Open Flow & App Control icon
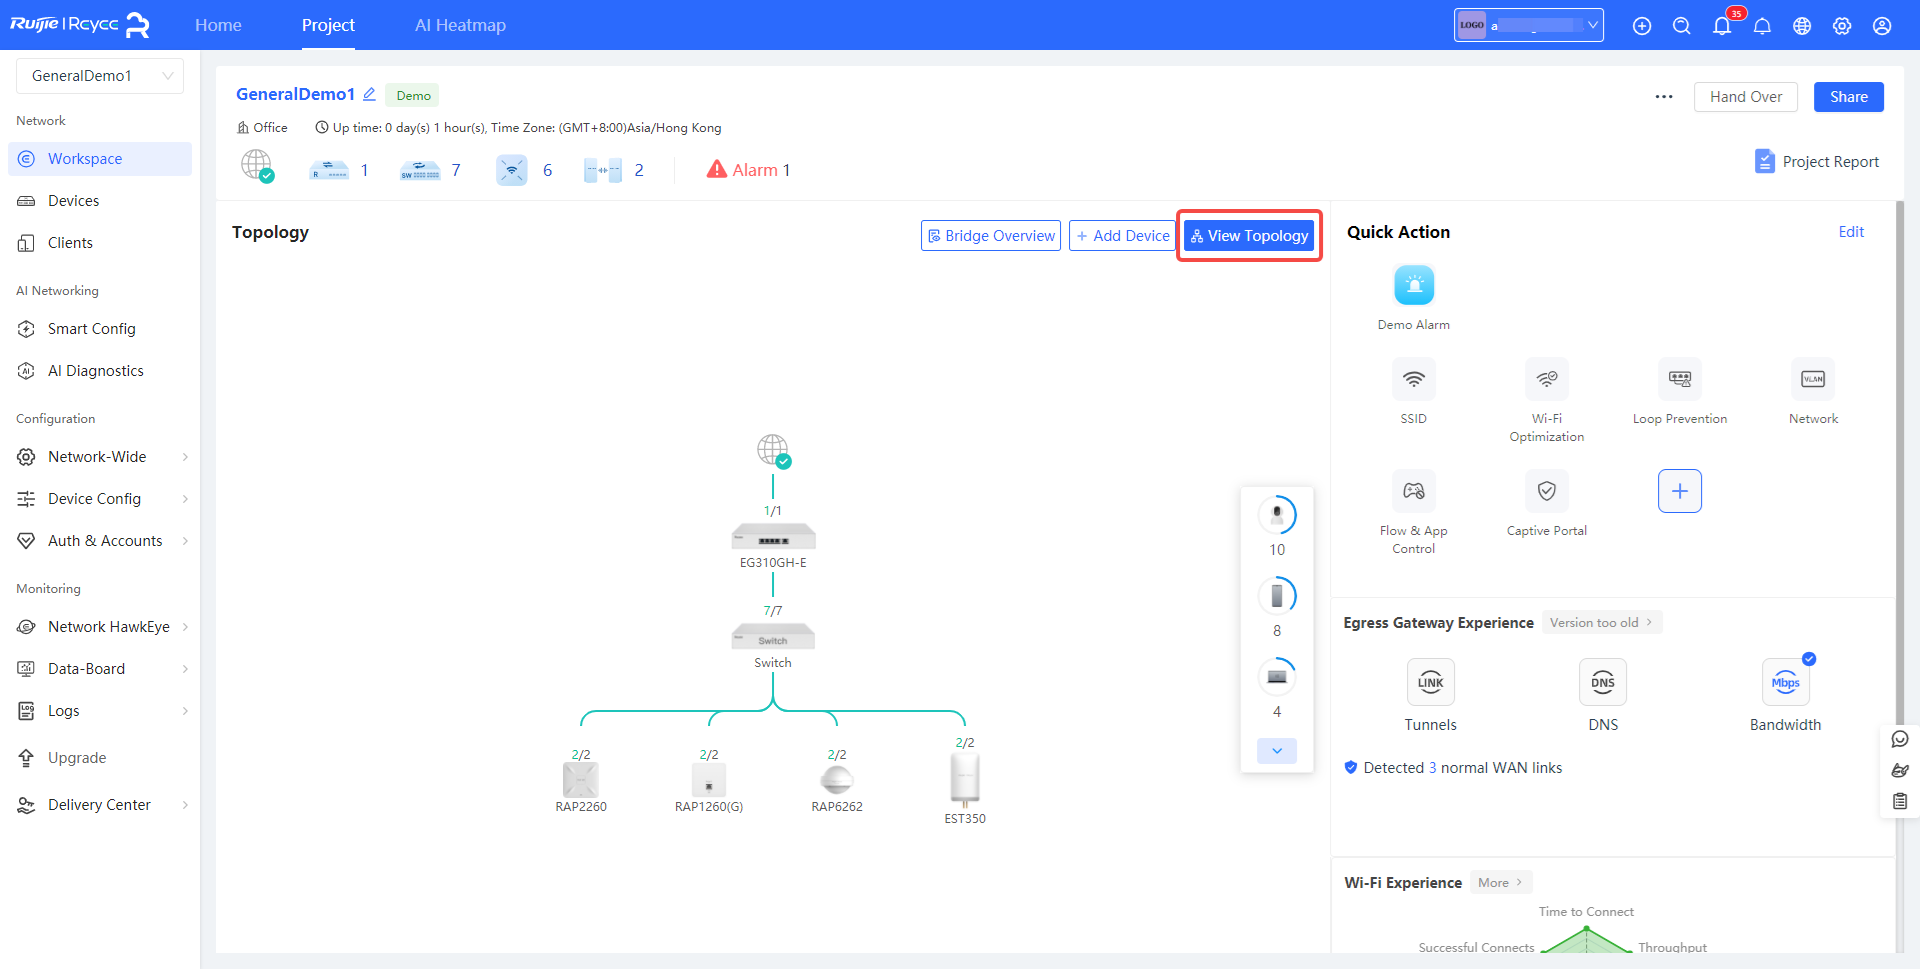This screenshot has width=1920, height=969. (x=1413, y=492)
